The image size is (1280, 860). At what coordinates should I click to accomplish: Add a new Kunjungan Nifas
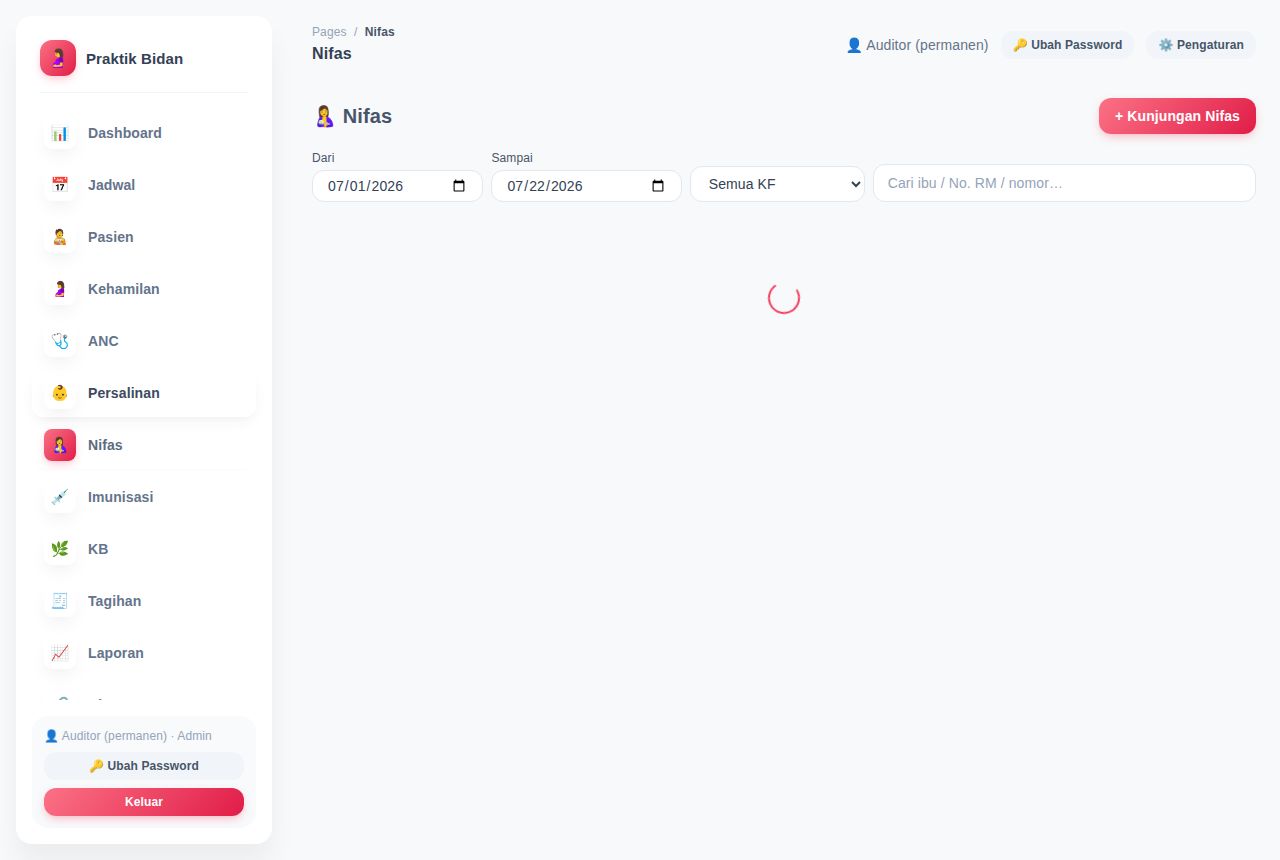click(x=1177, y=116)
